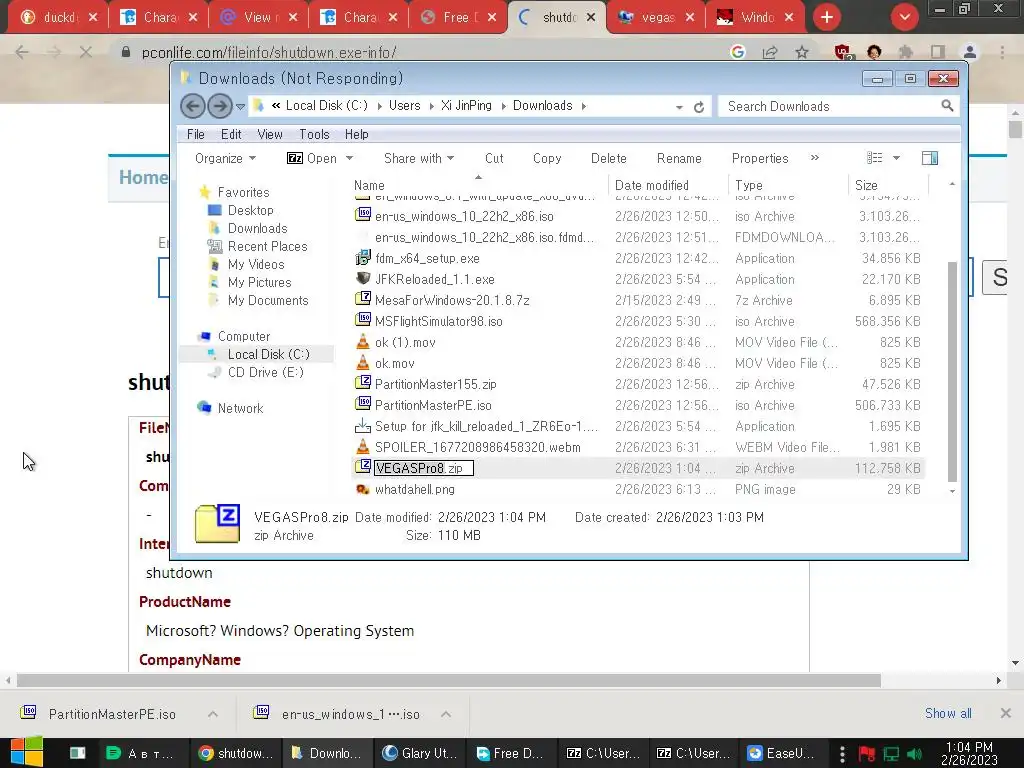Select ok.mov VLC file icon
This screenshot has width=1024, height=768.
(363, 363)
